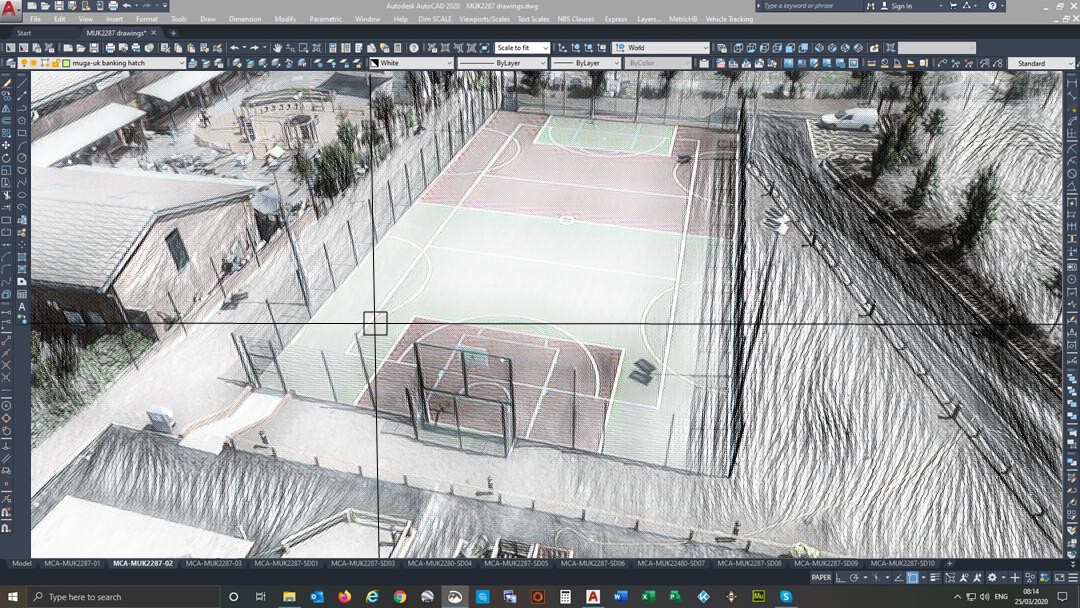Image resolution: width=1080 pixels, height=608 pixels.
Task: Toggle PAPER space button in status bar
Action: (x=821, y=578)
